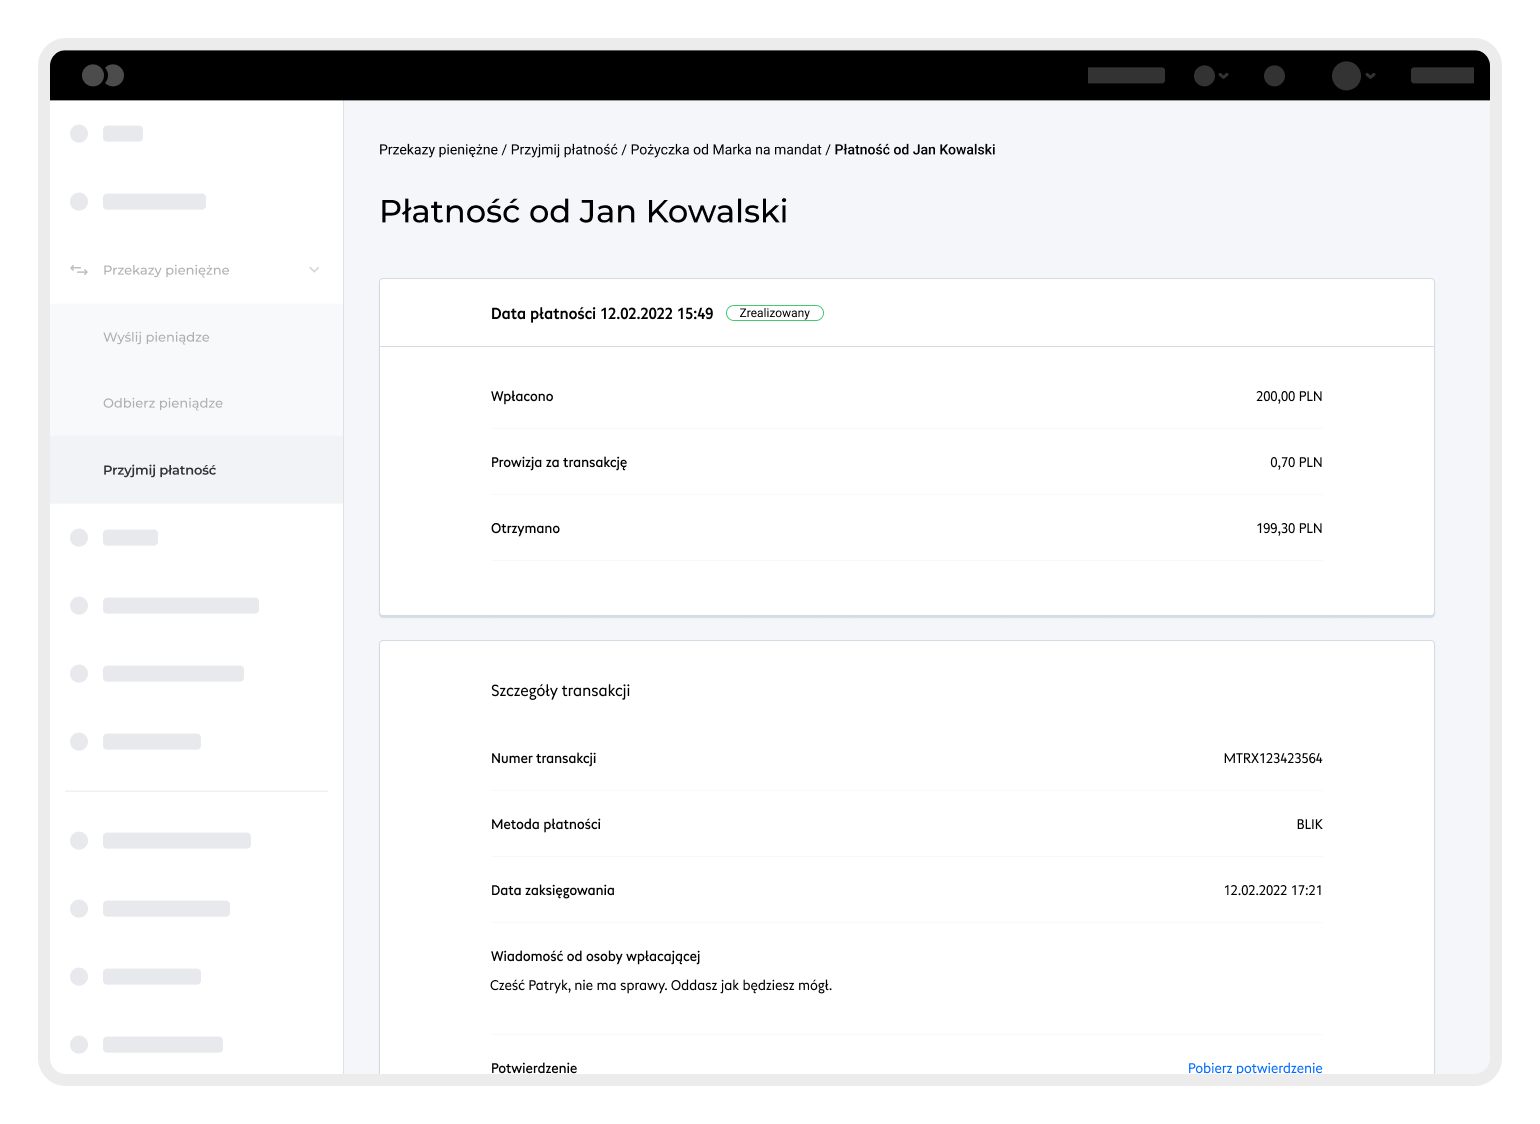Select Przyjmij płatność sidebar item
Image resolution: width=1540 pixels, height=1124 pixels.
pos(159,470)
